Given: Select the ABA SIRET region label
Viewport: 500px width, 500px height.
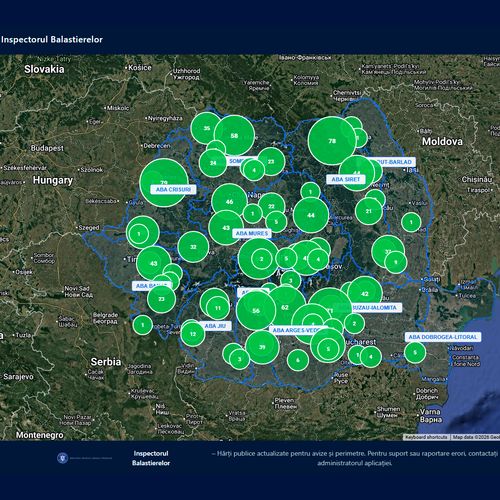Looking at the screenshot, I should point(346,179).
